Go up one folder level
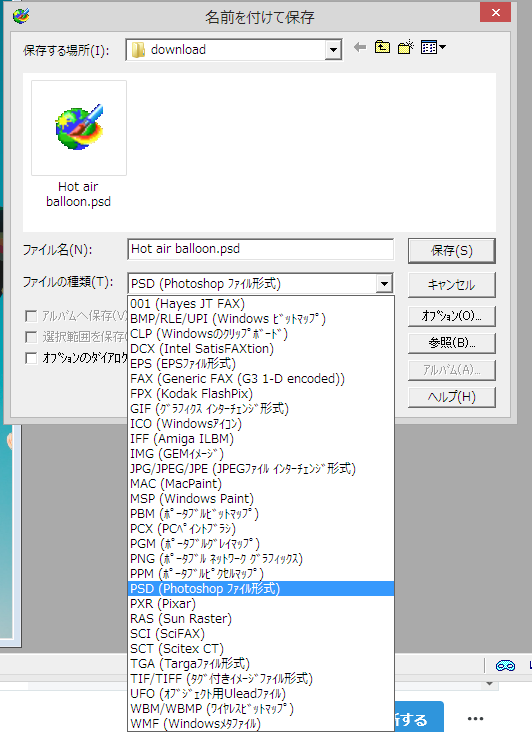Screen dimensions: 532x732 click(x=382, y=47)
